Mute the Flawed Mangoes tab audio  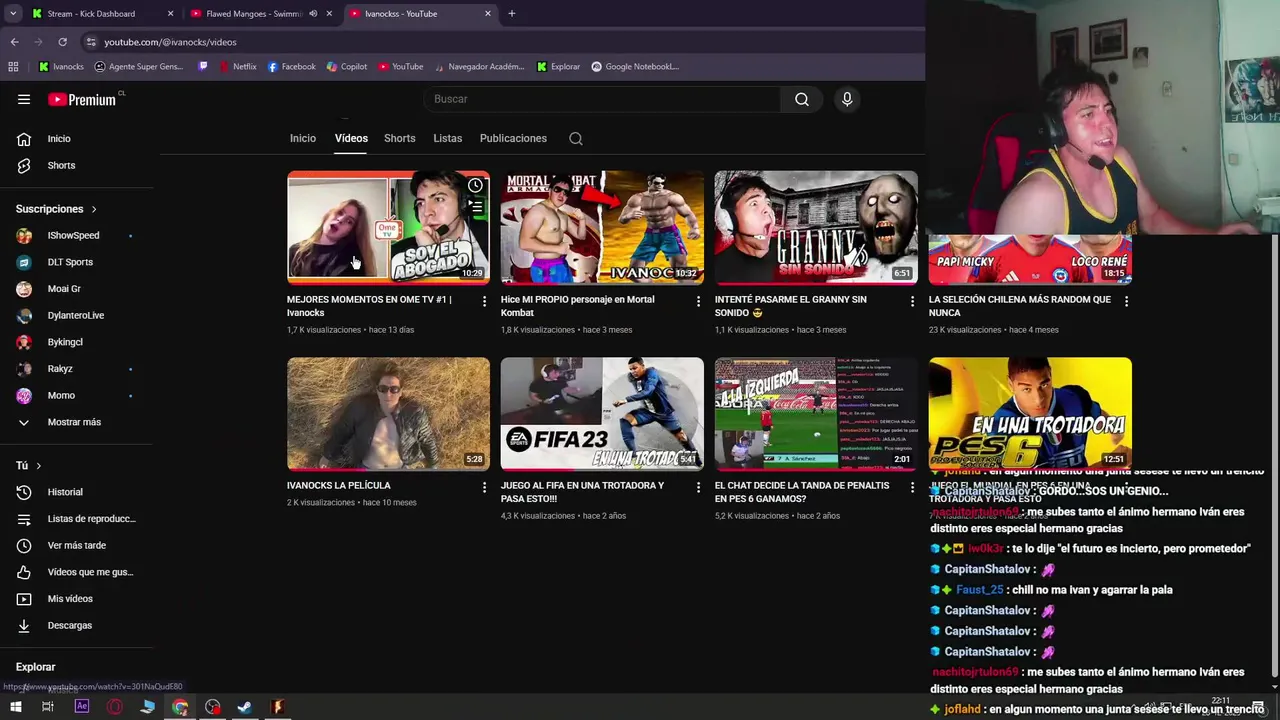(x=313, y=14)
